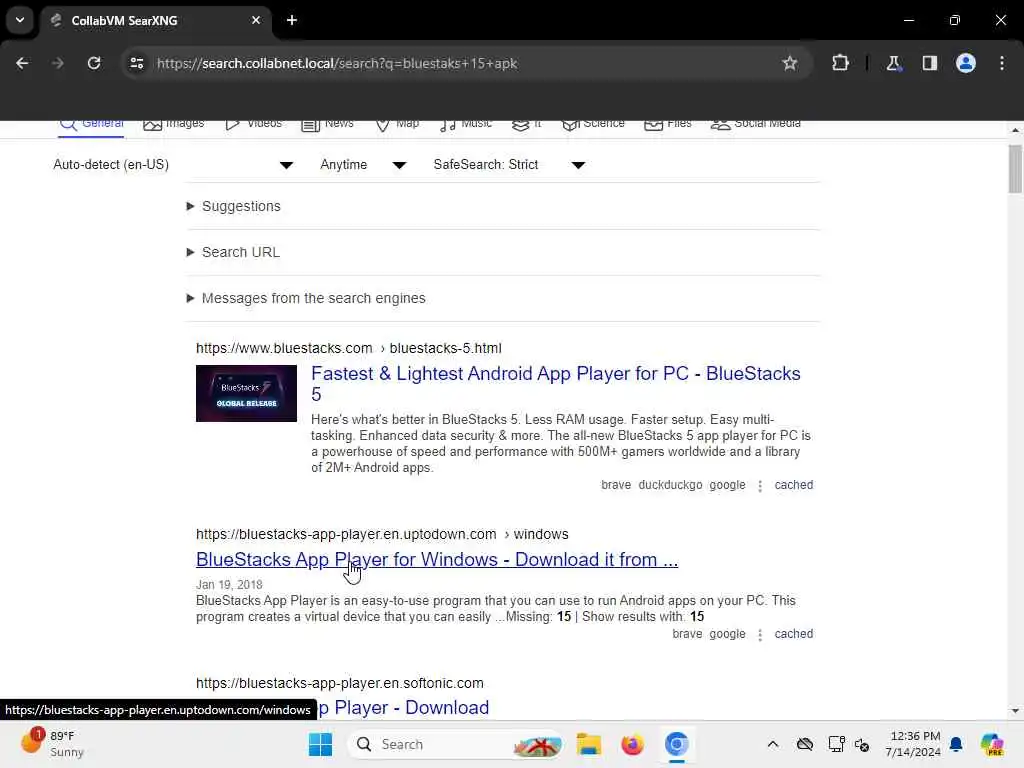The width and height of the screenshot is (1024, 768).
Task: Open the weather widget showing 89°F
Action: coord(52,744)
